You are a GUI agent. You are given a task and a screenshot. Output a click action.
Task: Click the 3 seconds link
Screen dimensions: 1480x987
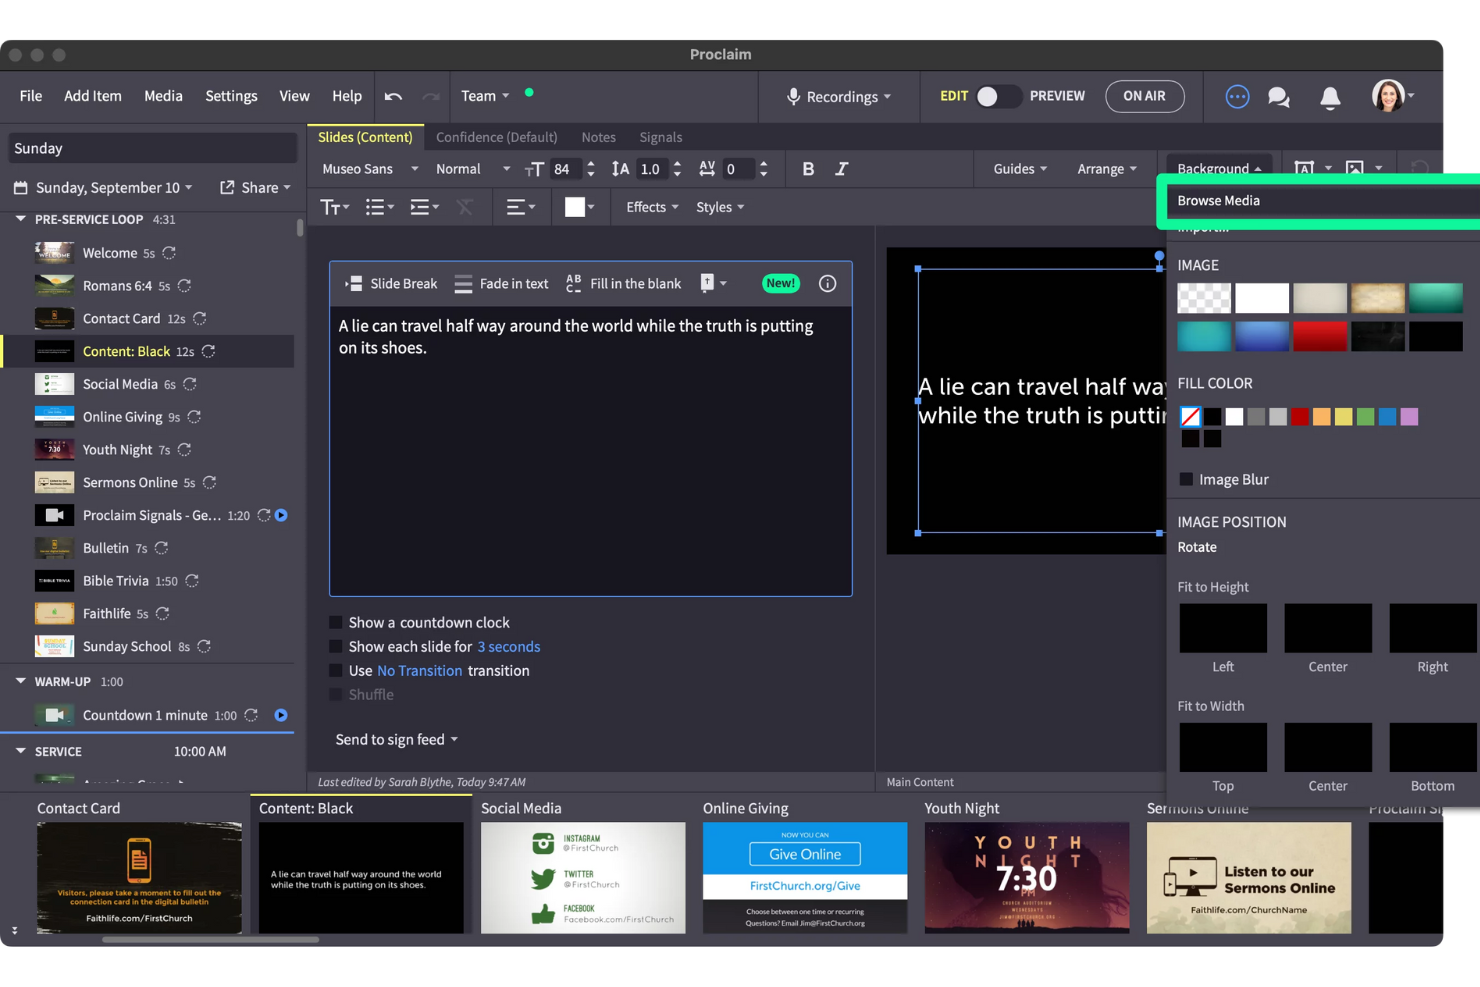coord(508,647)
